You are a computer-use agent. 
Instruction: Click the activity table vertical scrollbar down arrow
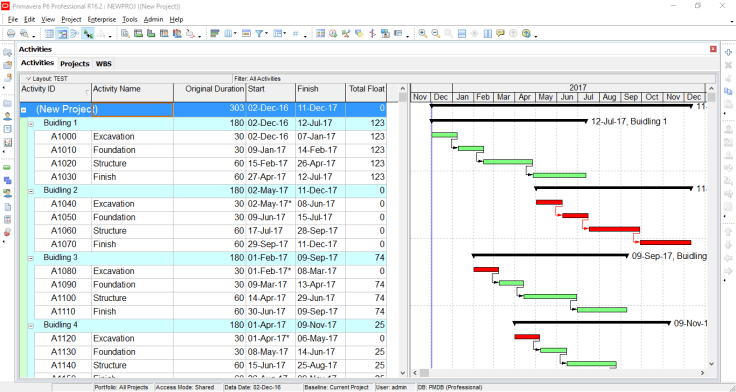pyautogui.click(x=403, y=373)
